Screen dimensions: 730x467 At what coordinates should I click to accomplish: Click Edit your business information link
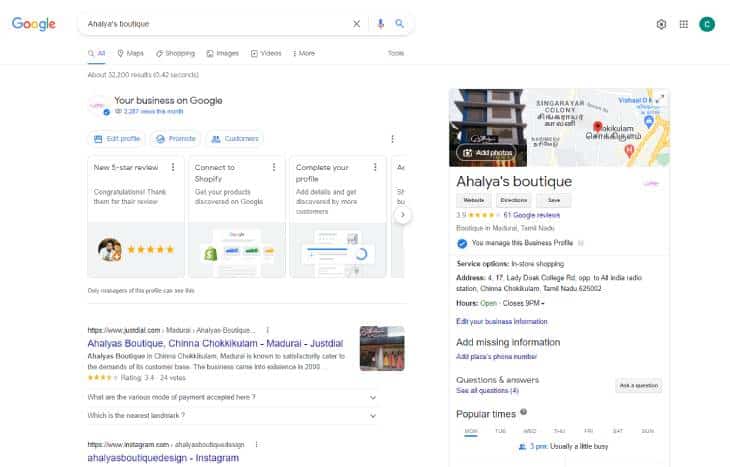(502, 322)
